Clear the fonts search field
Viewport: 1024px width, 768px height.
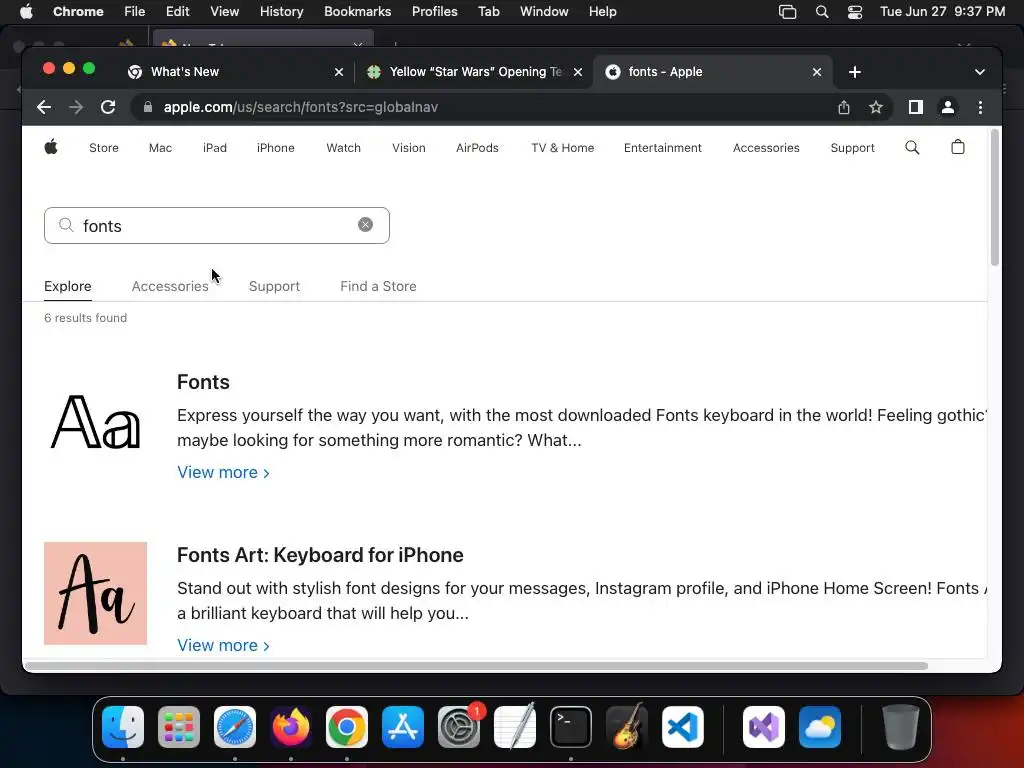(x=365, y=225)
